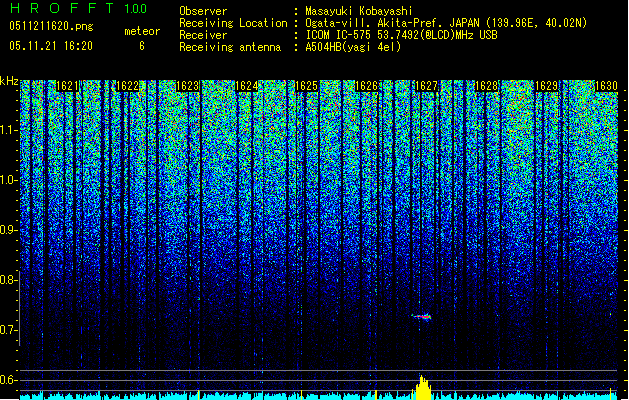Click the date stamp 05.11.21 16:20
The image size is (629, 400).
pos(51,46)
